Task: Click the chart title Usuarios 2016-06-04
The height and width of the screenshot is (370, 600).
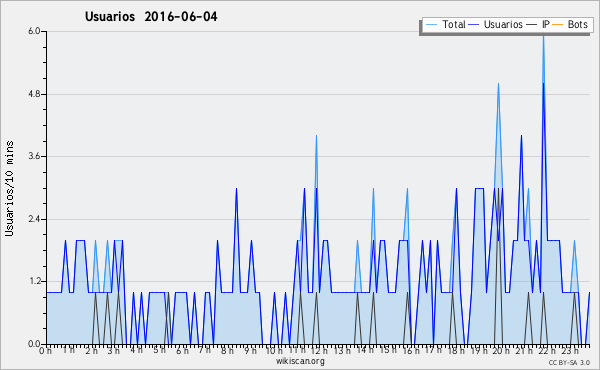Action: (151, 16)
